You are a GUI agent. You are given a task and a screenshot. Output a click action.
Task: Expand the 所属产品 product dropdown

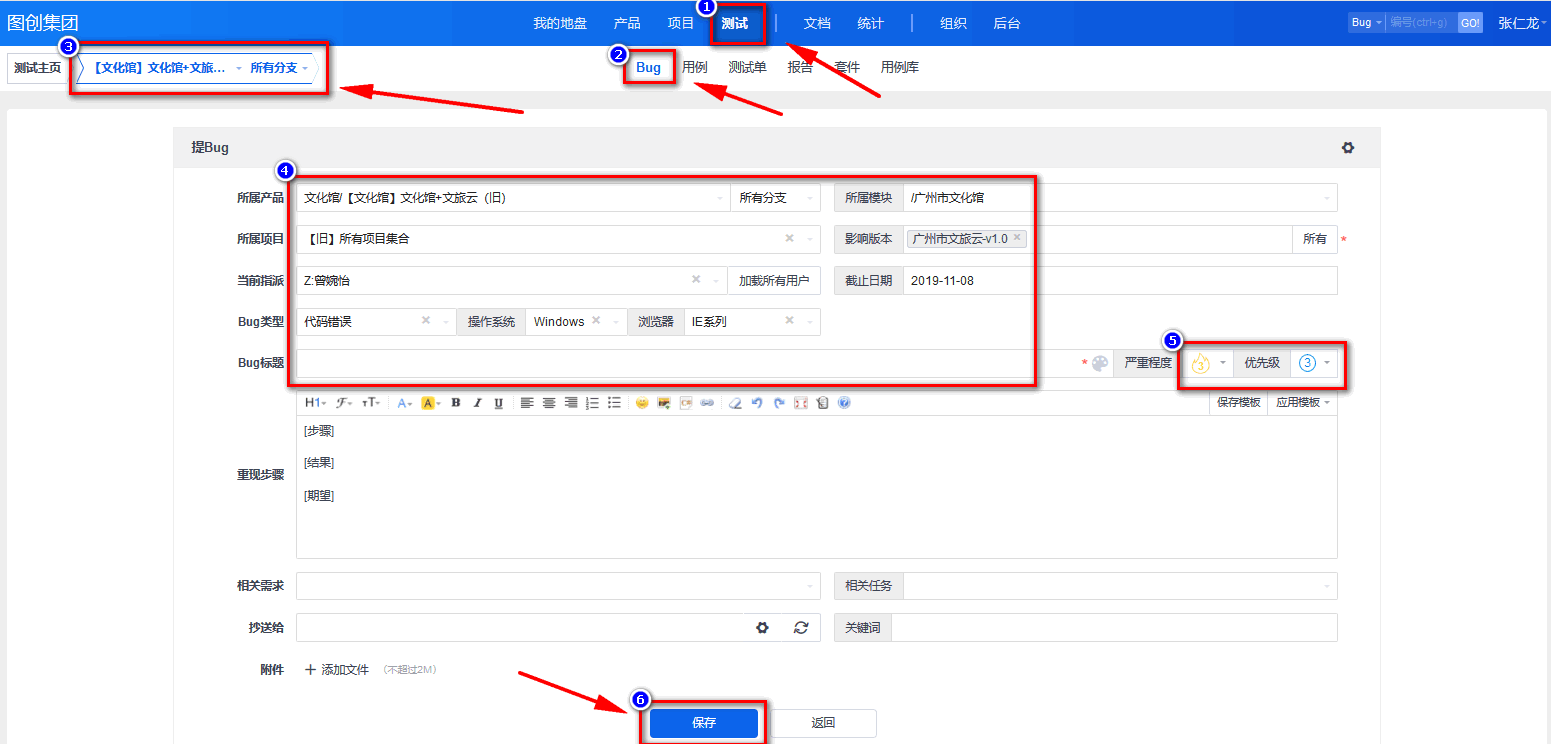click(x=513, y=198)
